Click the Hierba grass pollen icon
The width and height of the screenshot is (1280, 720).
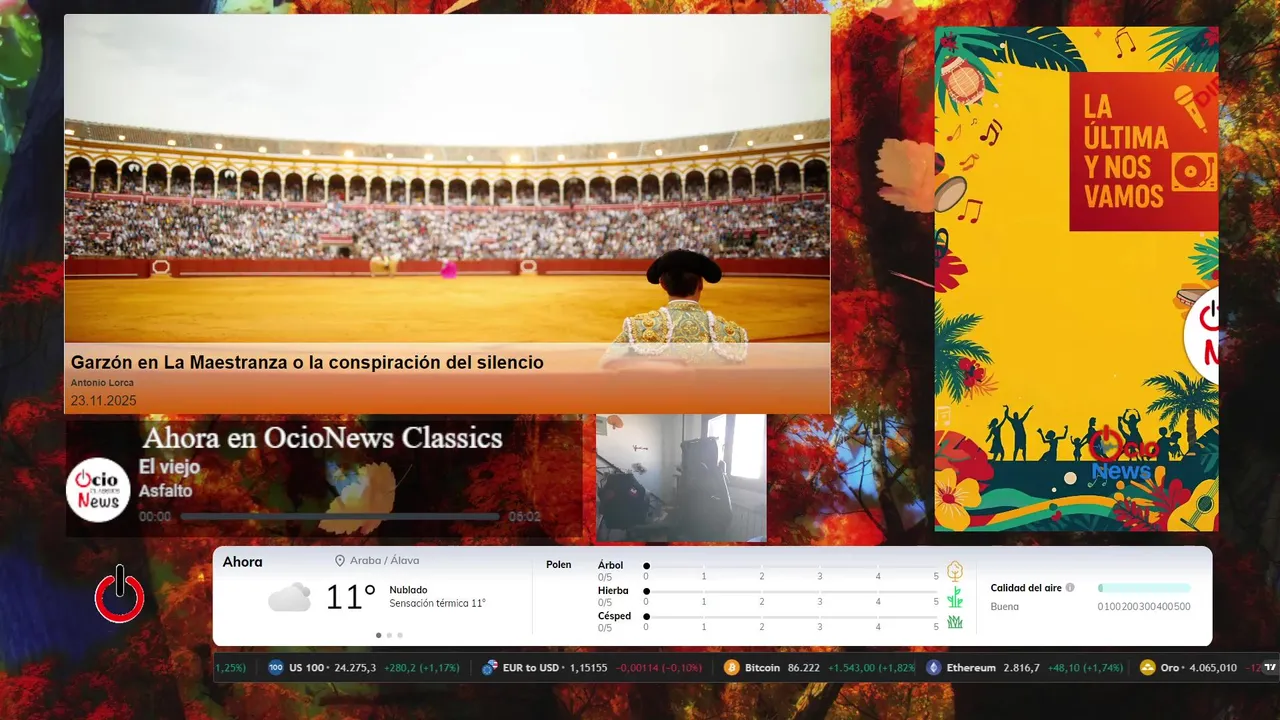click(955, 597)
